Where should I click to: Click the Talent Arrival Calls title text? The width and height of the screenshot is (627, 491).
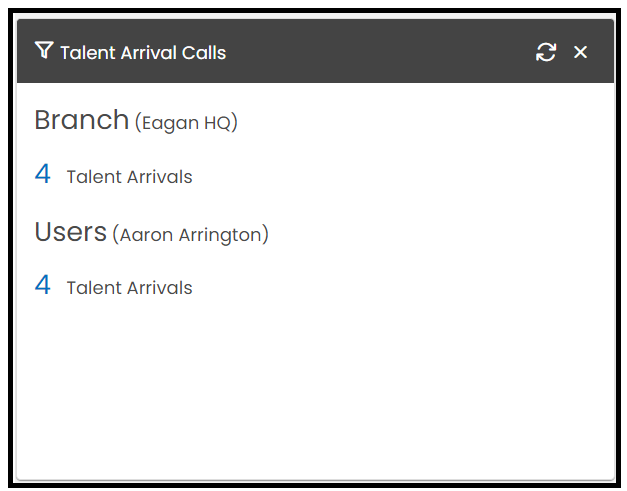(x=143, y=53)
